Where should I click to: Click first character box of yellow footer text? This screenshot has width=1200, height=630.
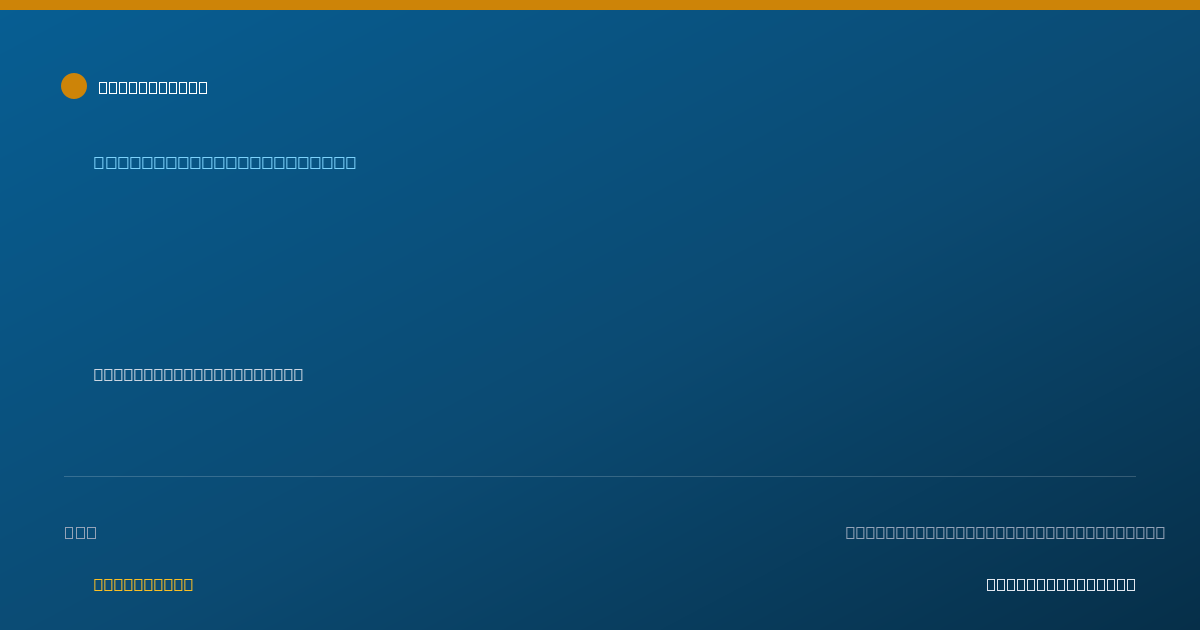[x=99, y=584]
